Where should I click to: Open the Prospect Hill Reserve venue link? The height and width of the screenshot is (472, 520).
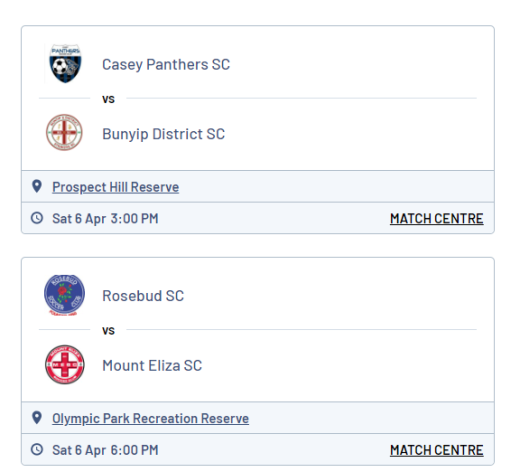(115, 187)
